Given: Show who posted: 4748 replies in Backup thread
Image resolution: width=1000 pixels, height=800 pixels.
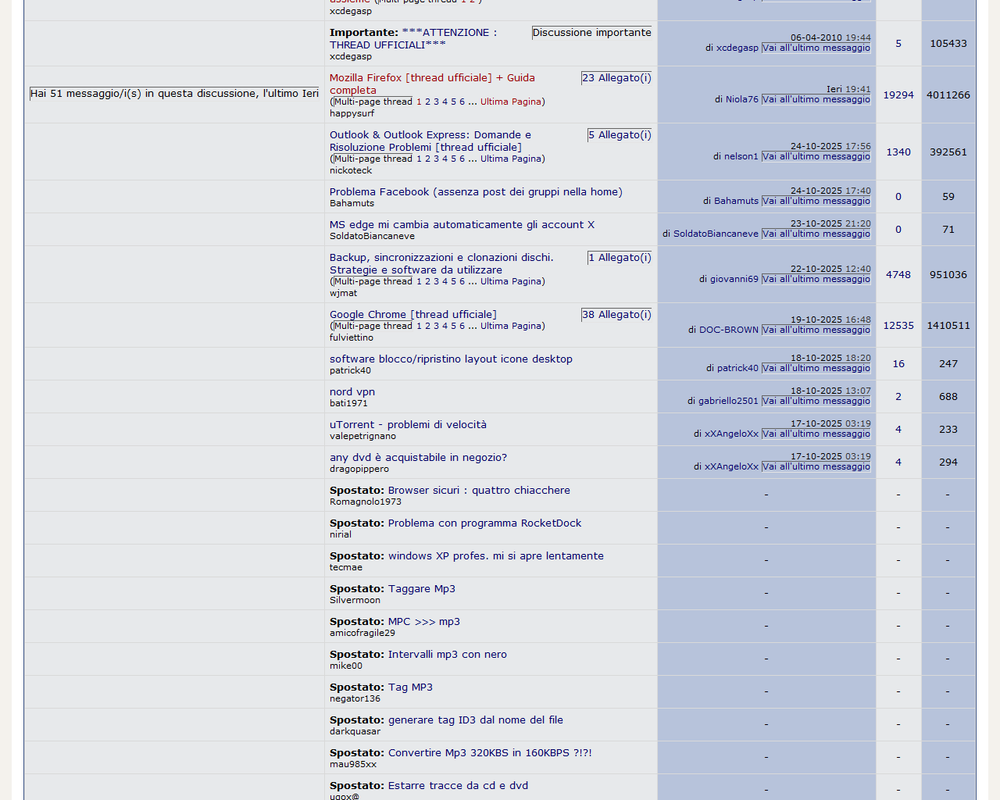Looking at the screenshot, I should (898, 275).
